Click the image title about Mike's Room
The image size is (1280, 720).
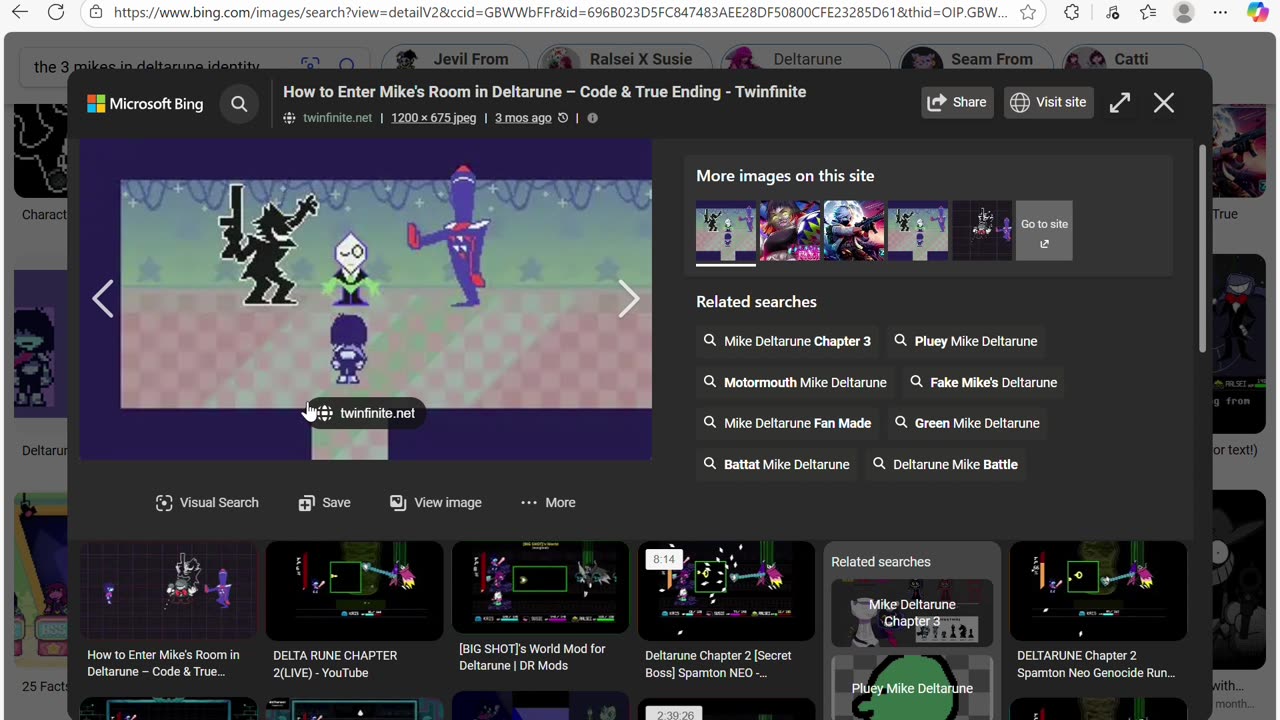(x=544, y=92)
